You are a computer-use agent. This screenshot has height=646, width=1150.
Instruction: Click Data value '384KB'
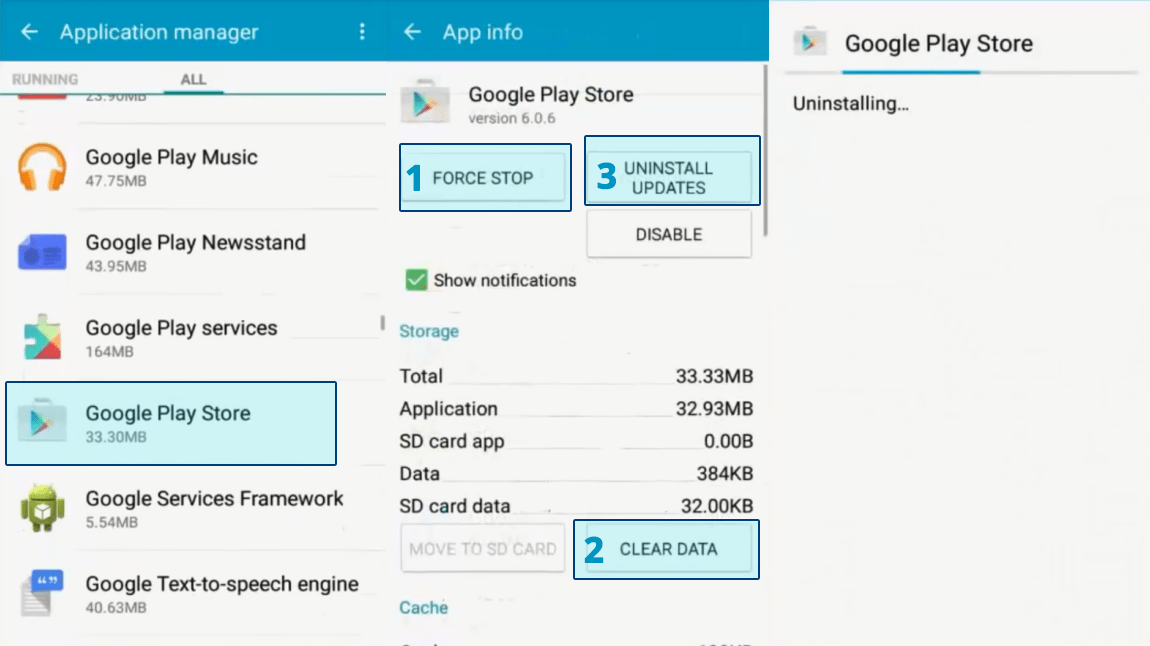[725, 473]
